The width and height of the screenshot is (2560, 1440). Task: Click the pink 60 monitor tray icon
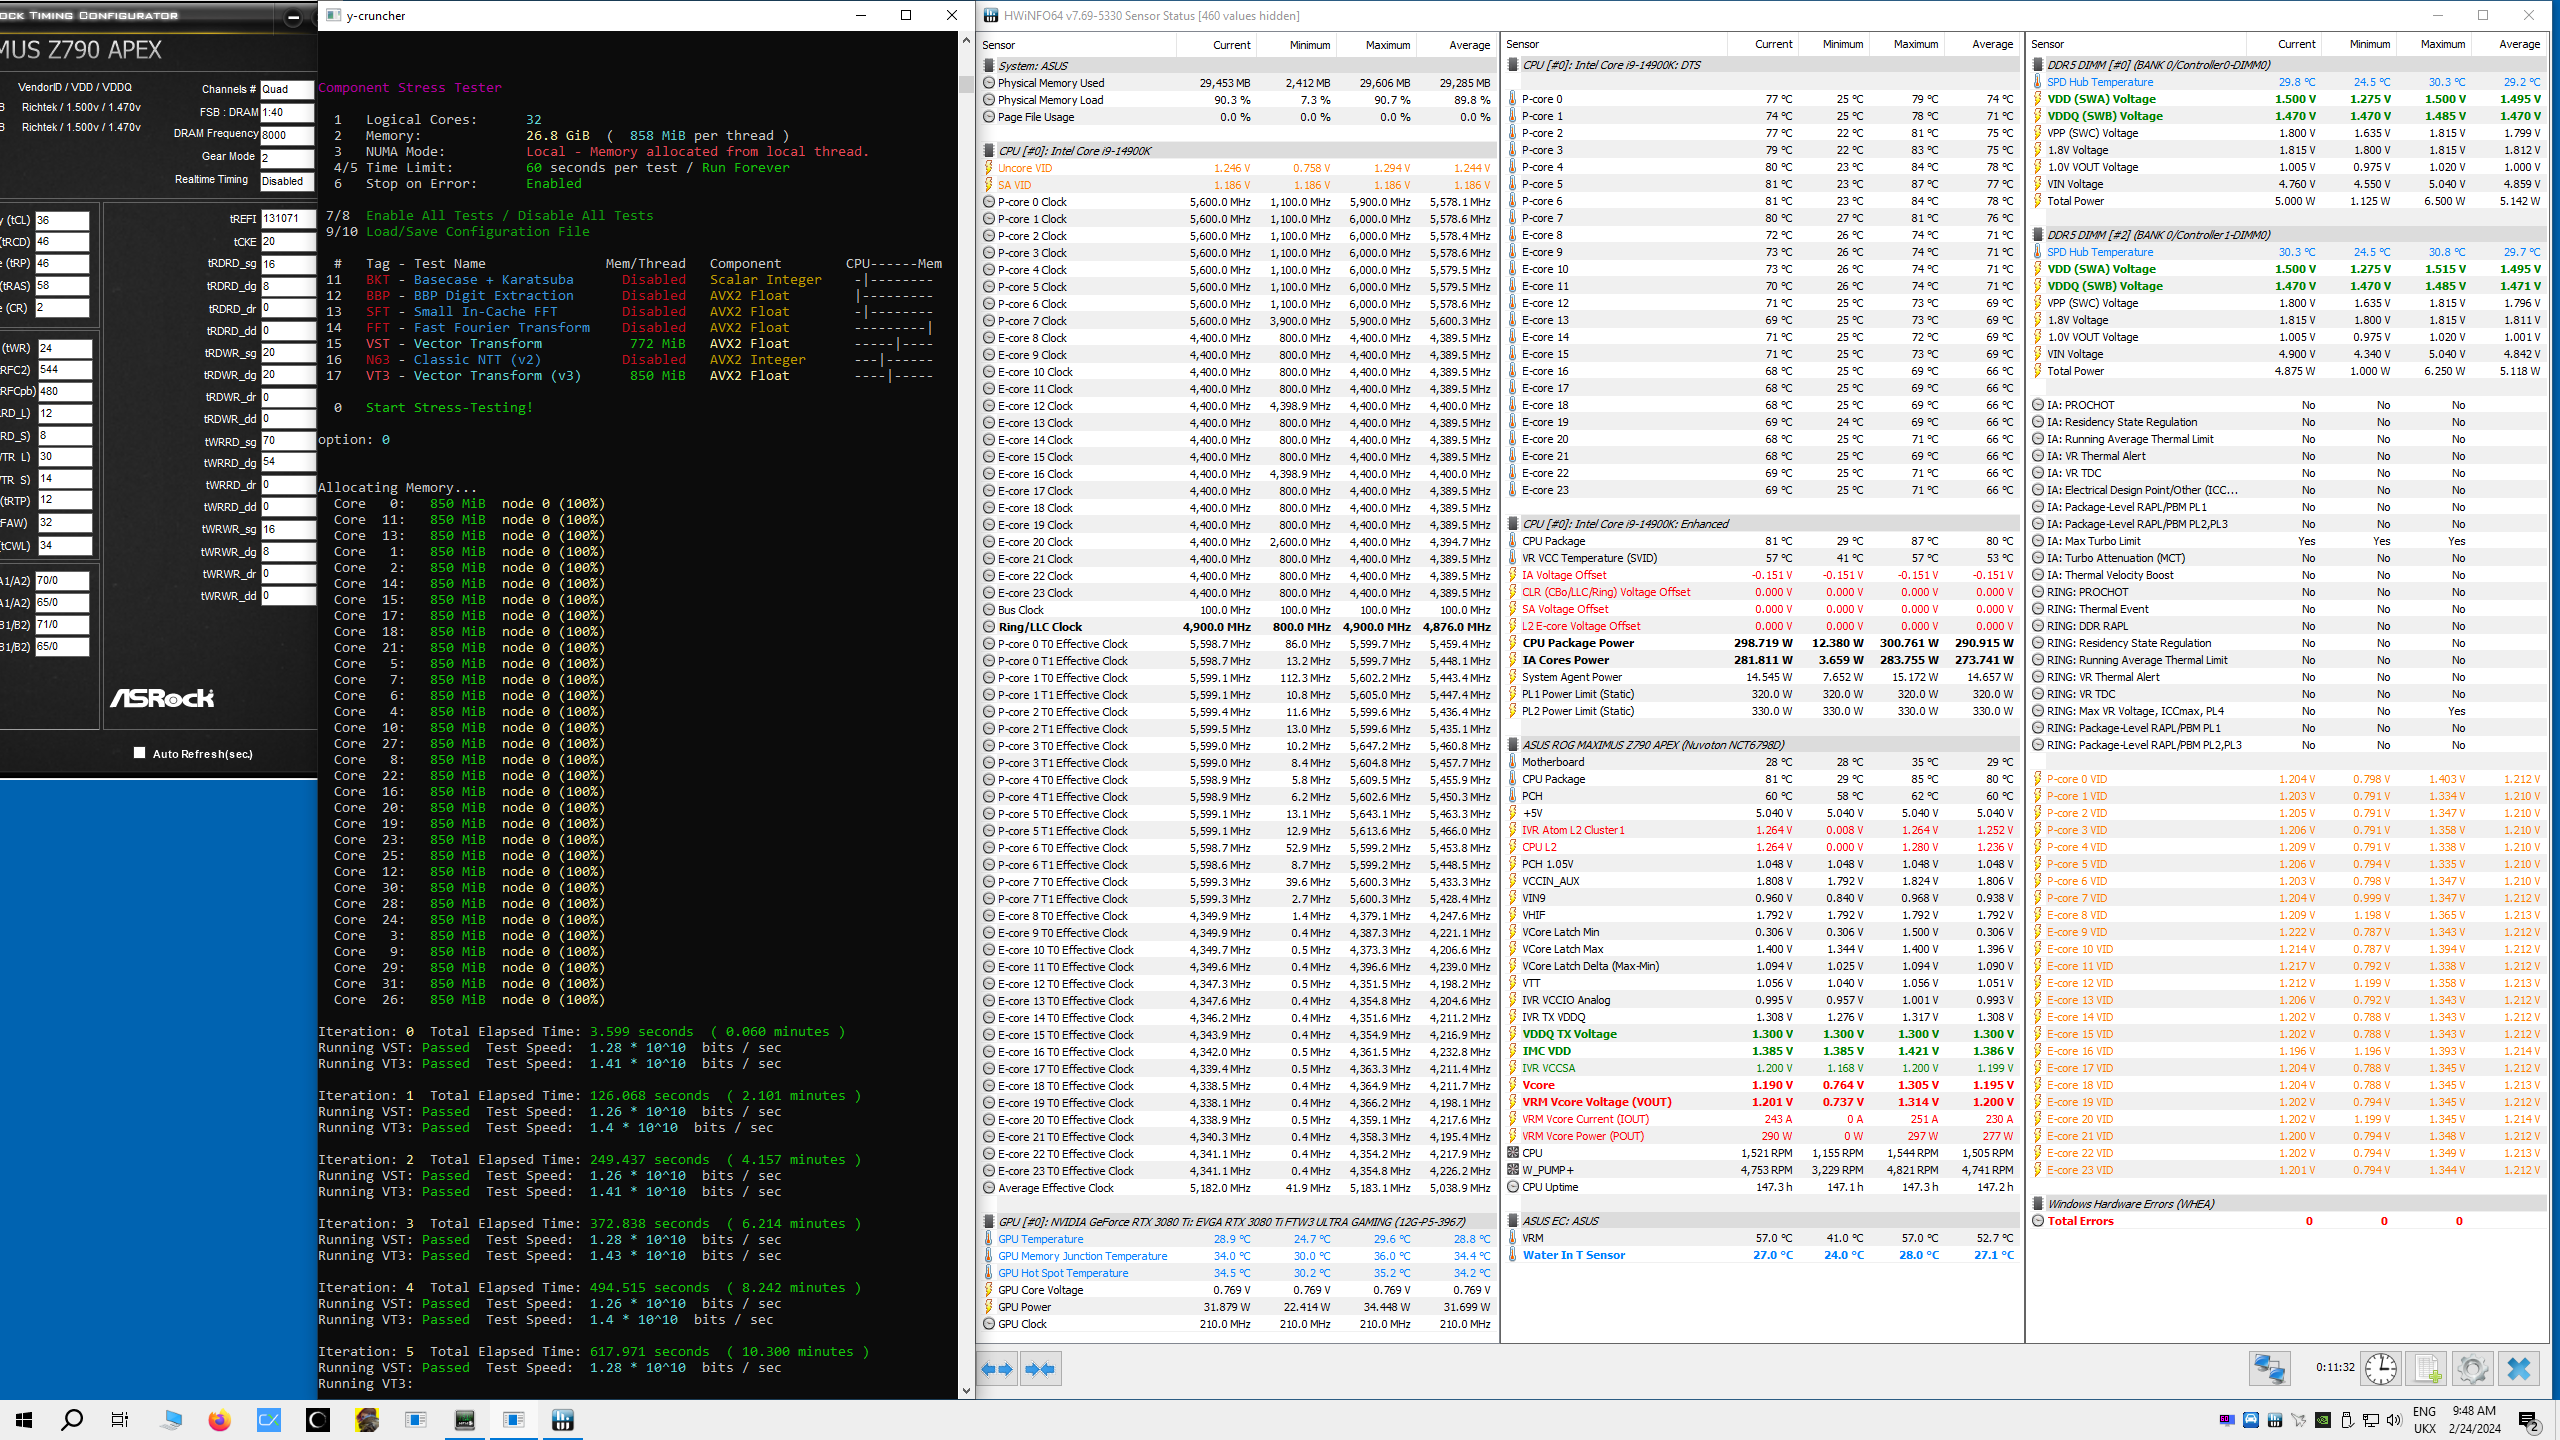2227,1420
